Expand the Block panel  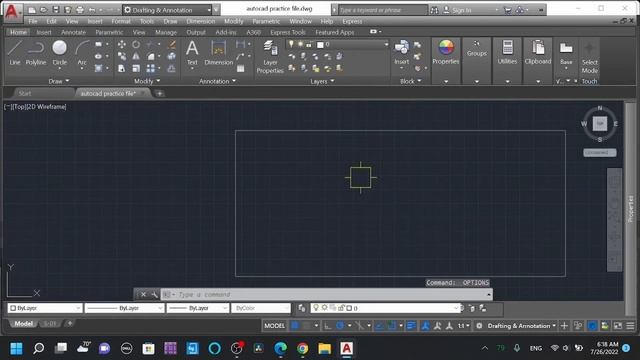click(410, 81)
